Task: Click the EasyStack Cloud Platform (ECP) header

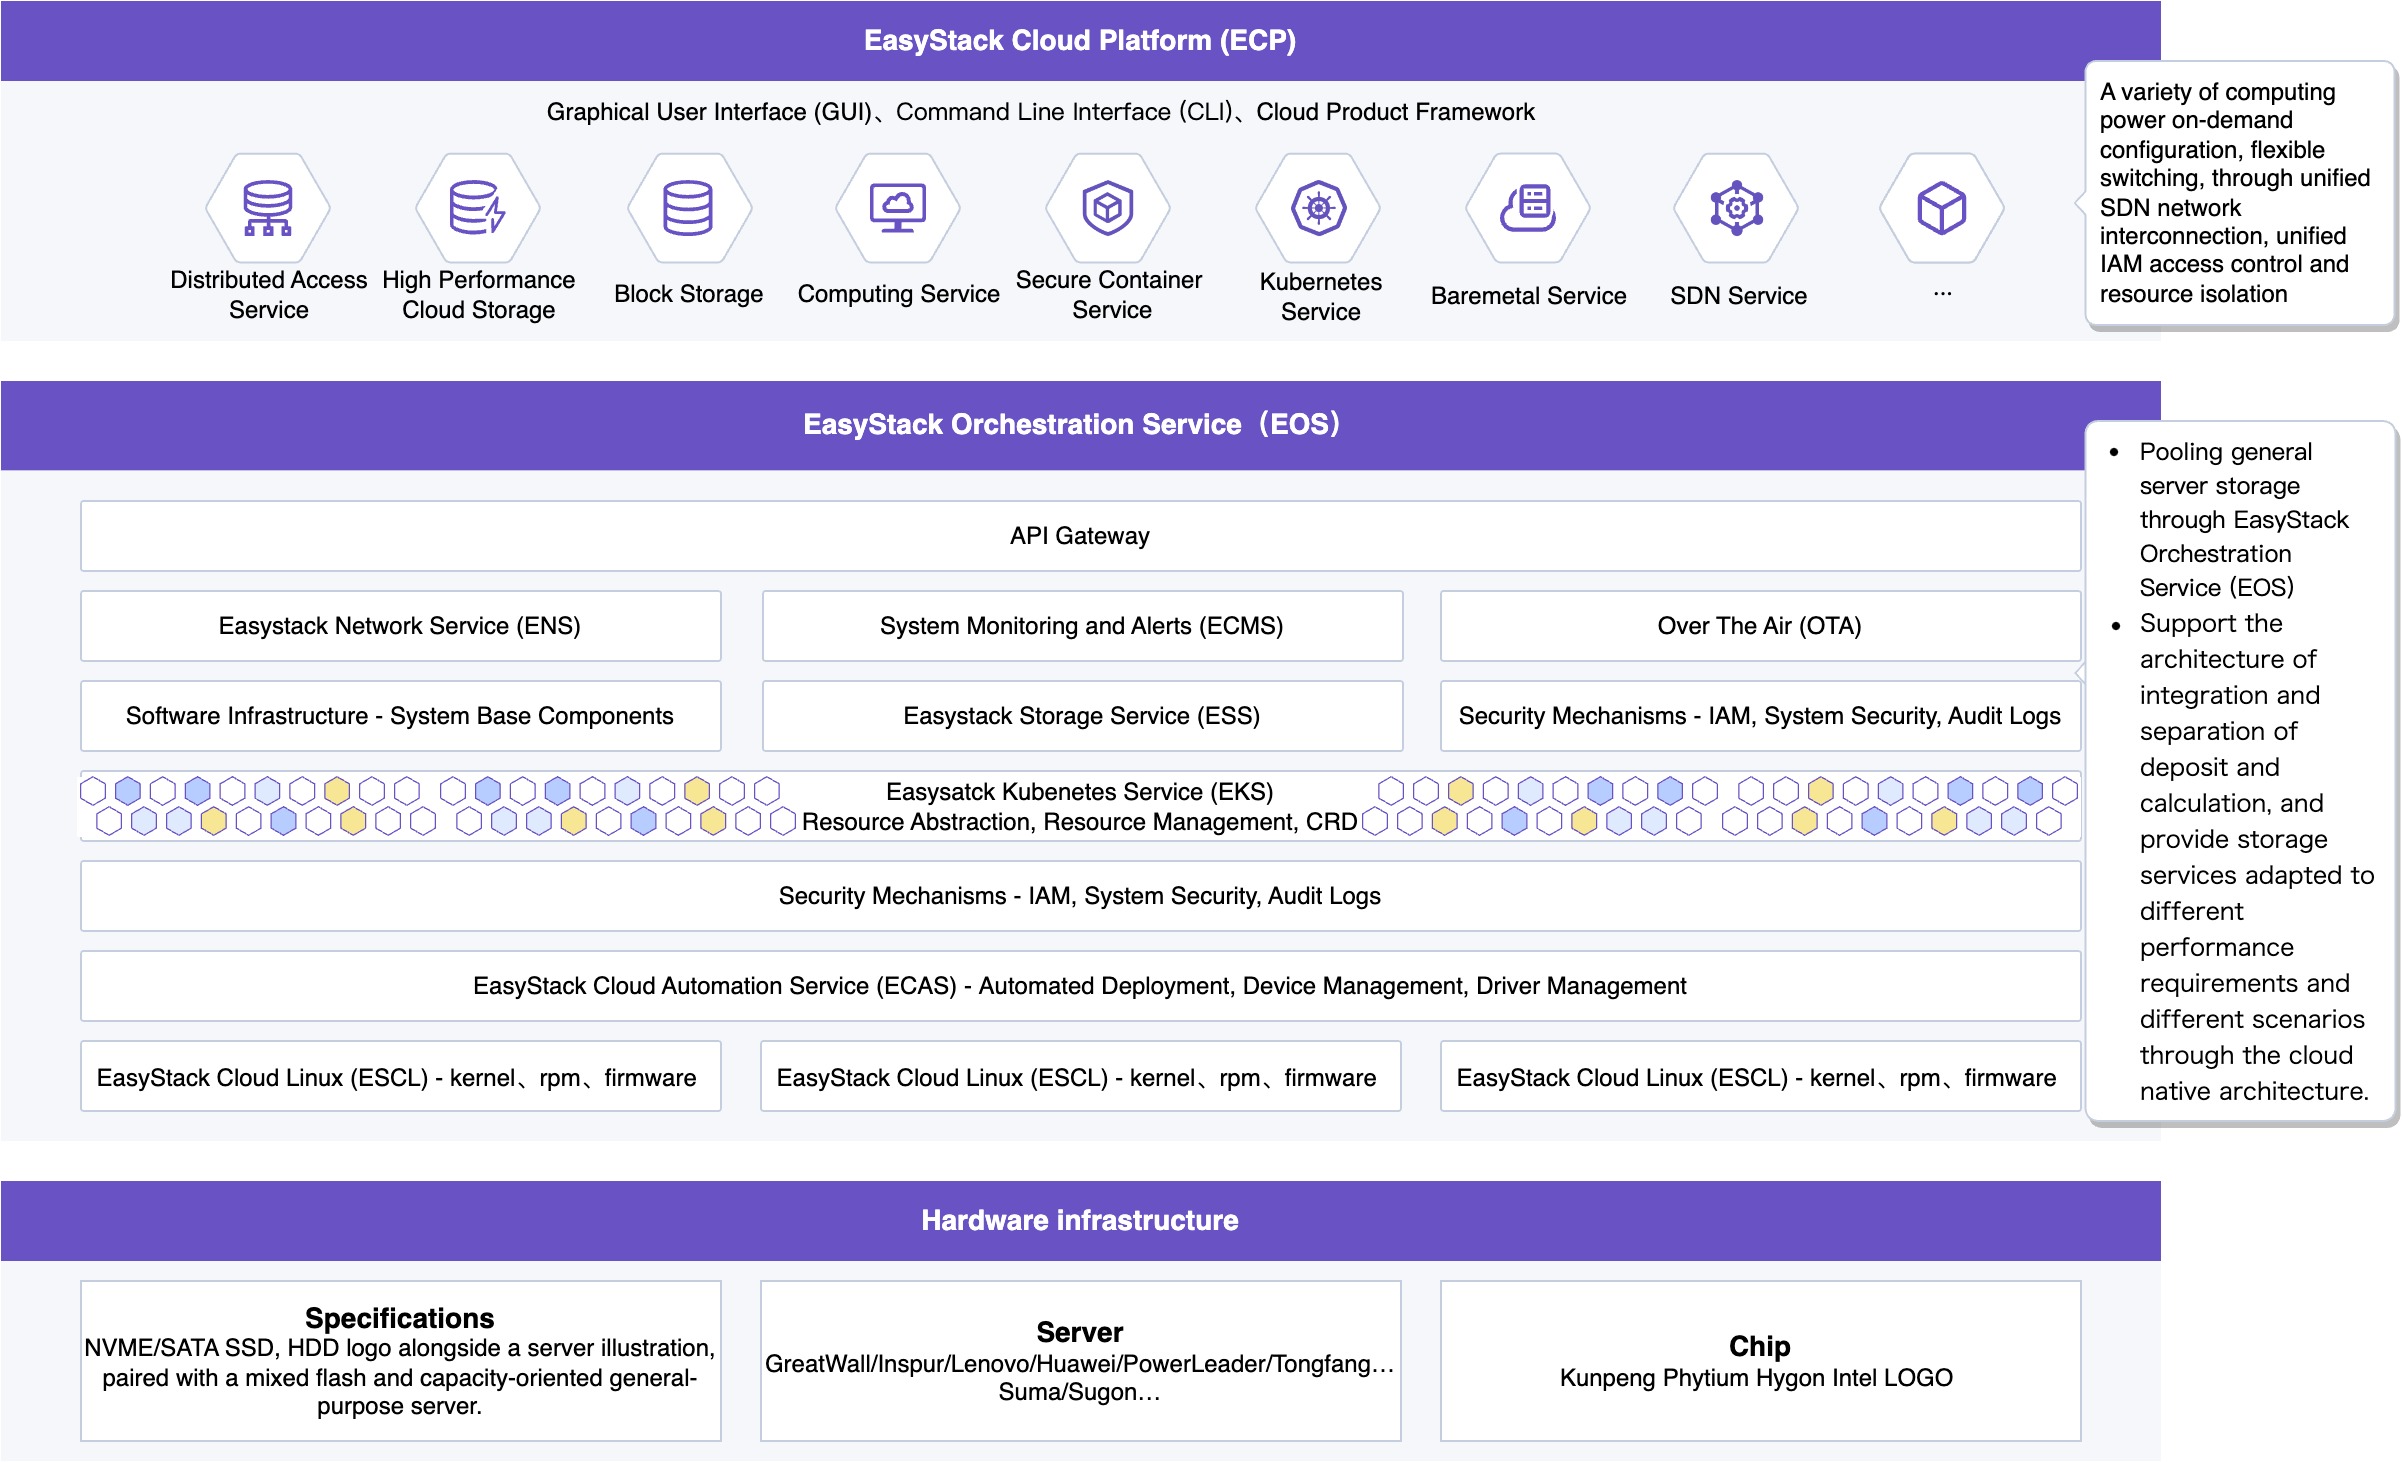Action: 1080,41
